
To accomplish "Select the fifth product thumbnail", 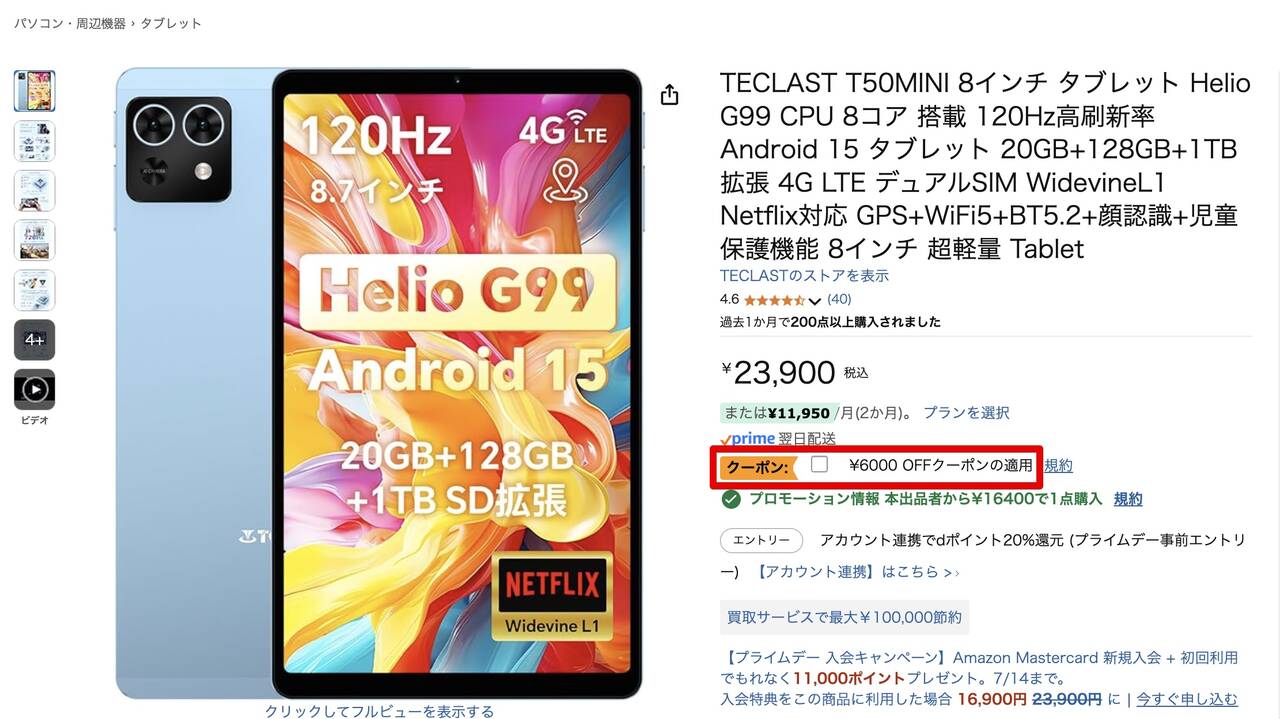I will [x=34, y=290].
